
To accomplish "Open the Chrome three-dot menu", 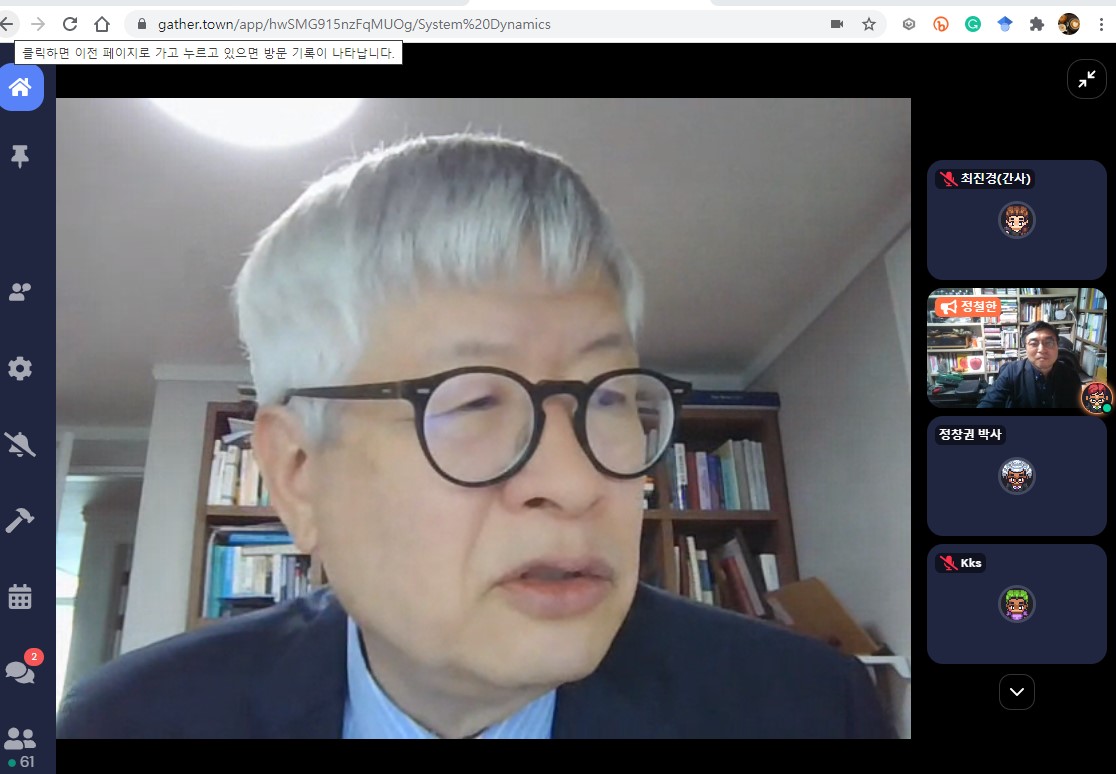I will pos(1101,24).
